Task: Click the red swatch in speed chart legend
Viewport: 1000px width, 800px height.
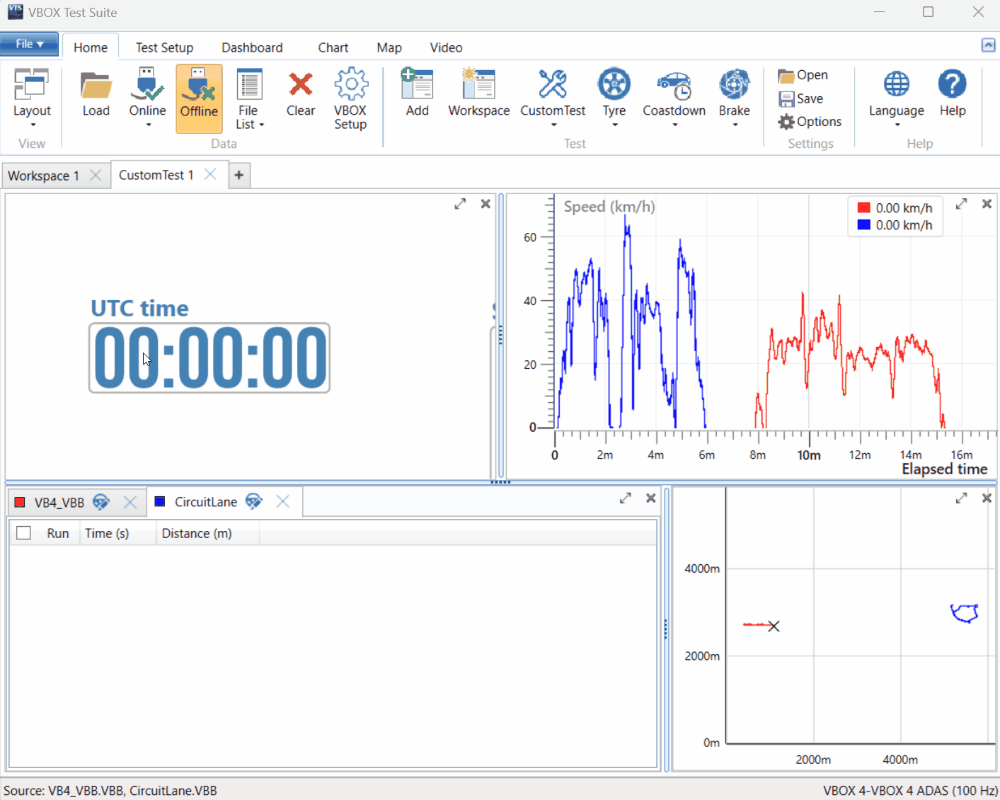Action: pos(864,208)
